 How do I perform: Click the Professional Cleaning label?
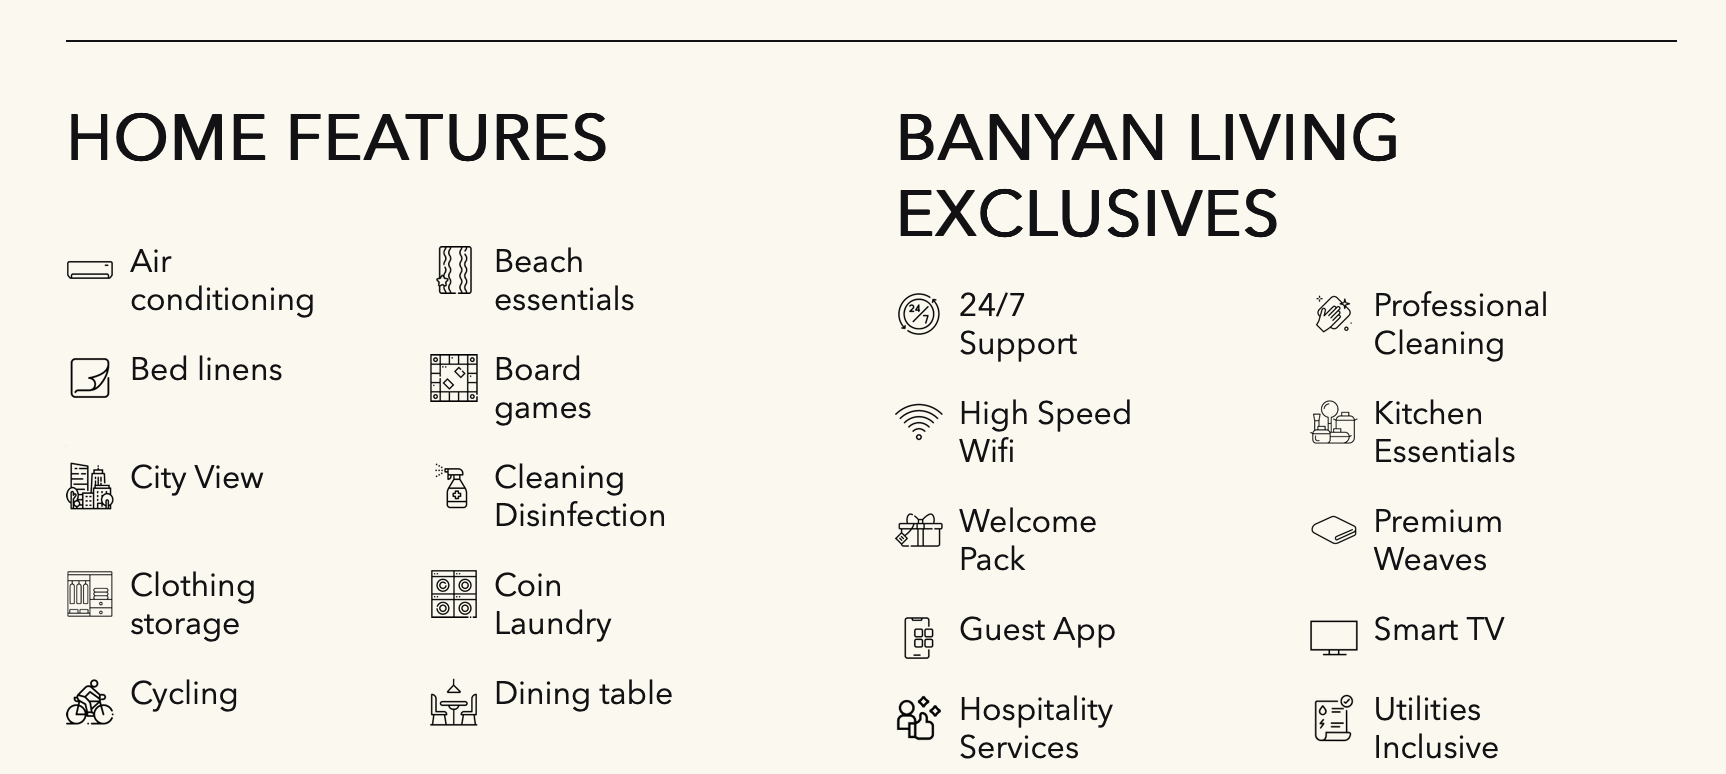[1460, 324]
